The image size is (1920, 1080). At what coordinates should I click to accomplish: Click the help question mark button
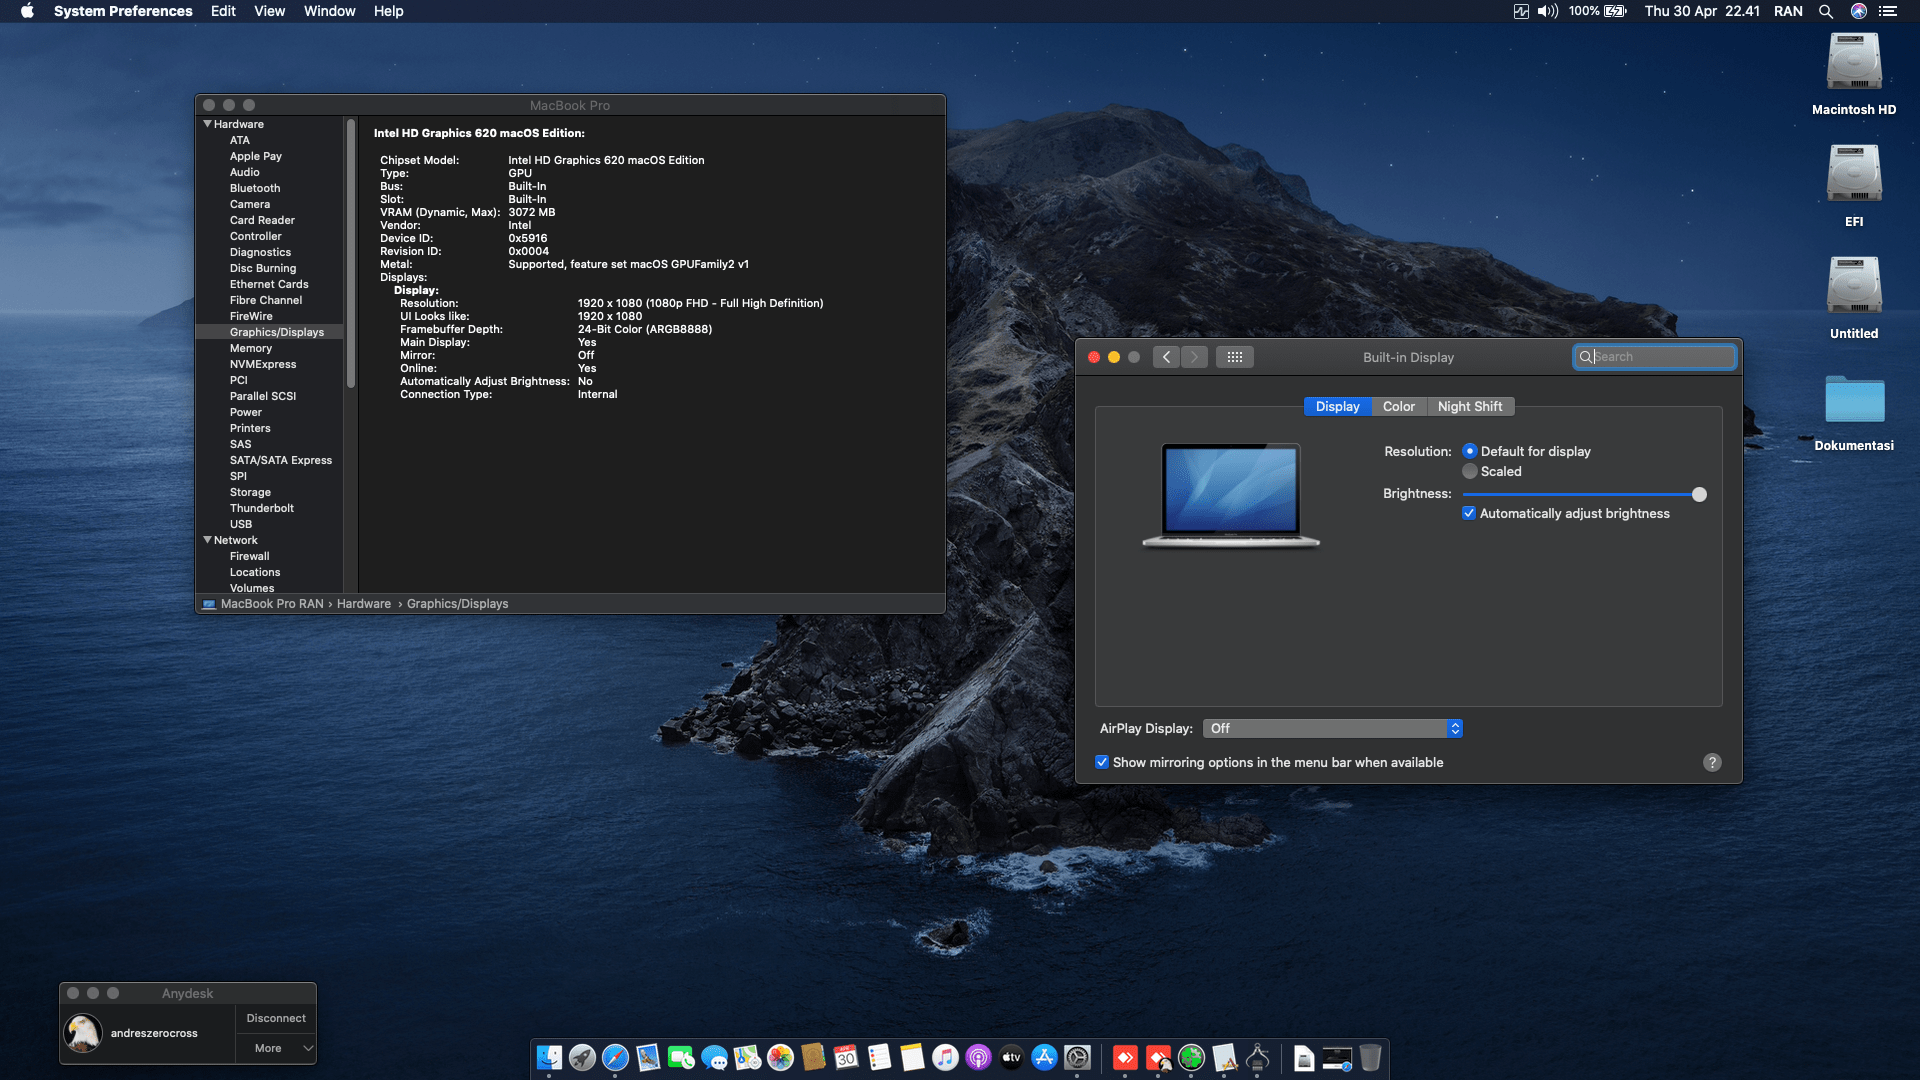point(1712,762)
